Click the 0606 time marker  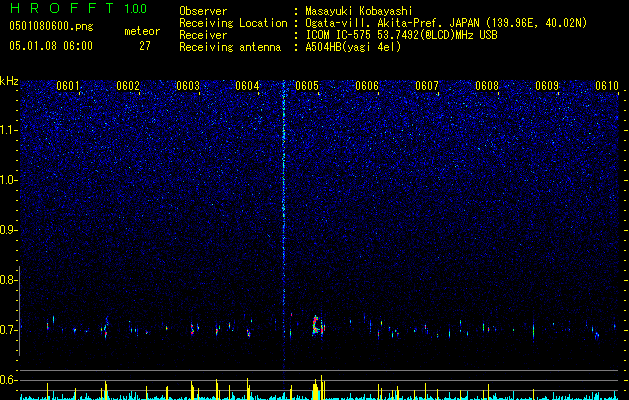coord(367,86)
